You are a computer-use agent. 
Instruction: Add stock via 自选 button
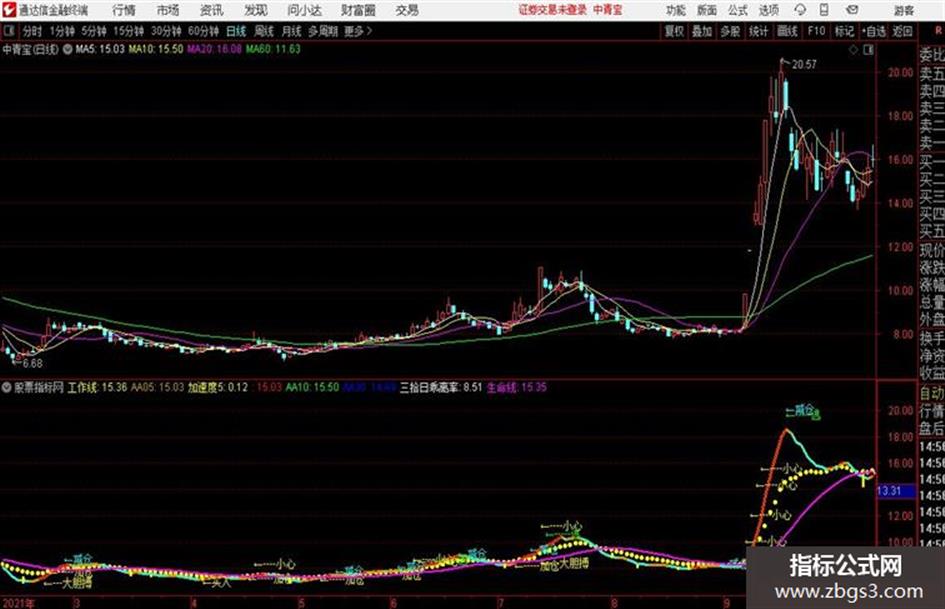pos(873,31)
